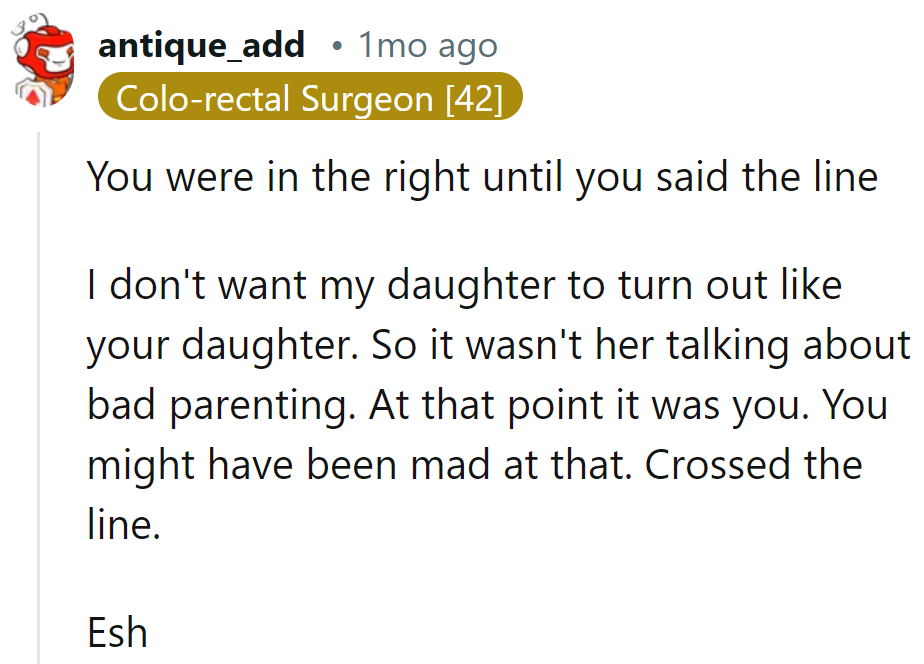Screen dimensions: 924x664
Task: Open antique_add's profile link
Action: pyautogui.click(x=201, y=44)
